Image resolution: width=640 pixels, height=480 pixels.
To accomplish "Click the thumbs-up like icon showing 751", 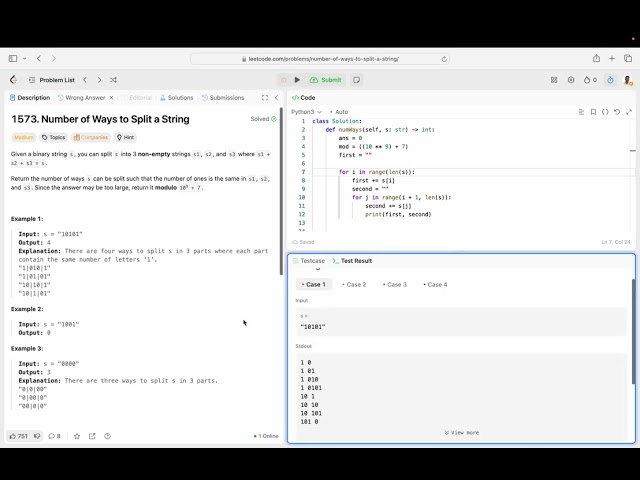I will tap(18, 436).
